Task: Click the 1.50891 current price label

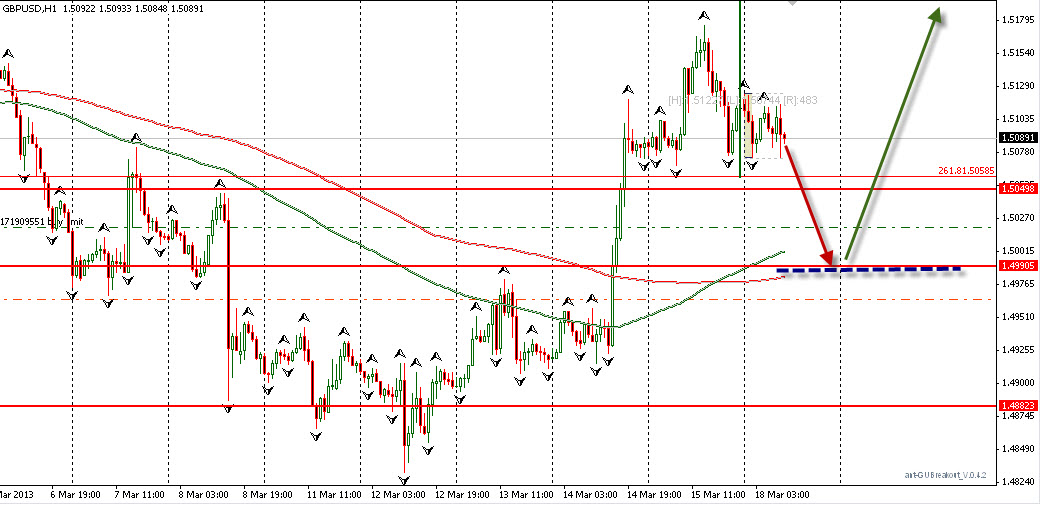Action: [1017, 139]
